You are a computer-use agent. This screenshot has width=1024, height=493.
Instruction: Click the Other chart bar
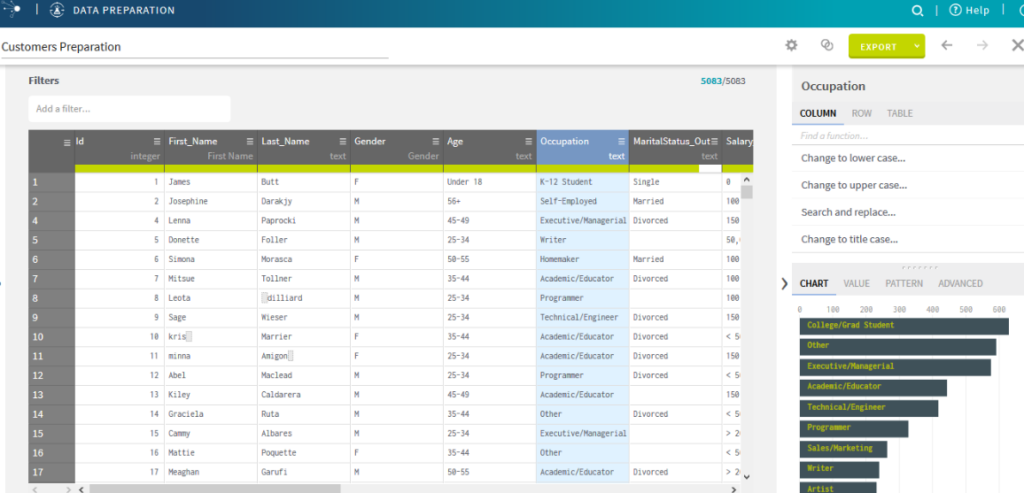(x=898, y=345)
